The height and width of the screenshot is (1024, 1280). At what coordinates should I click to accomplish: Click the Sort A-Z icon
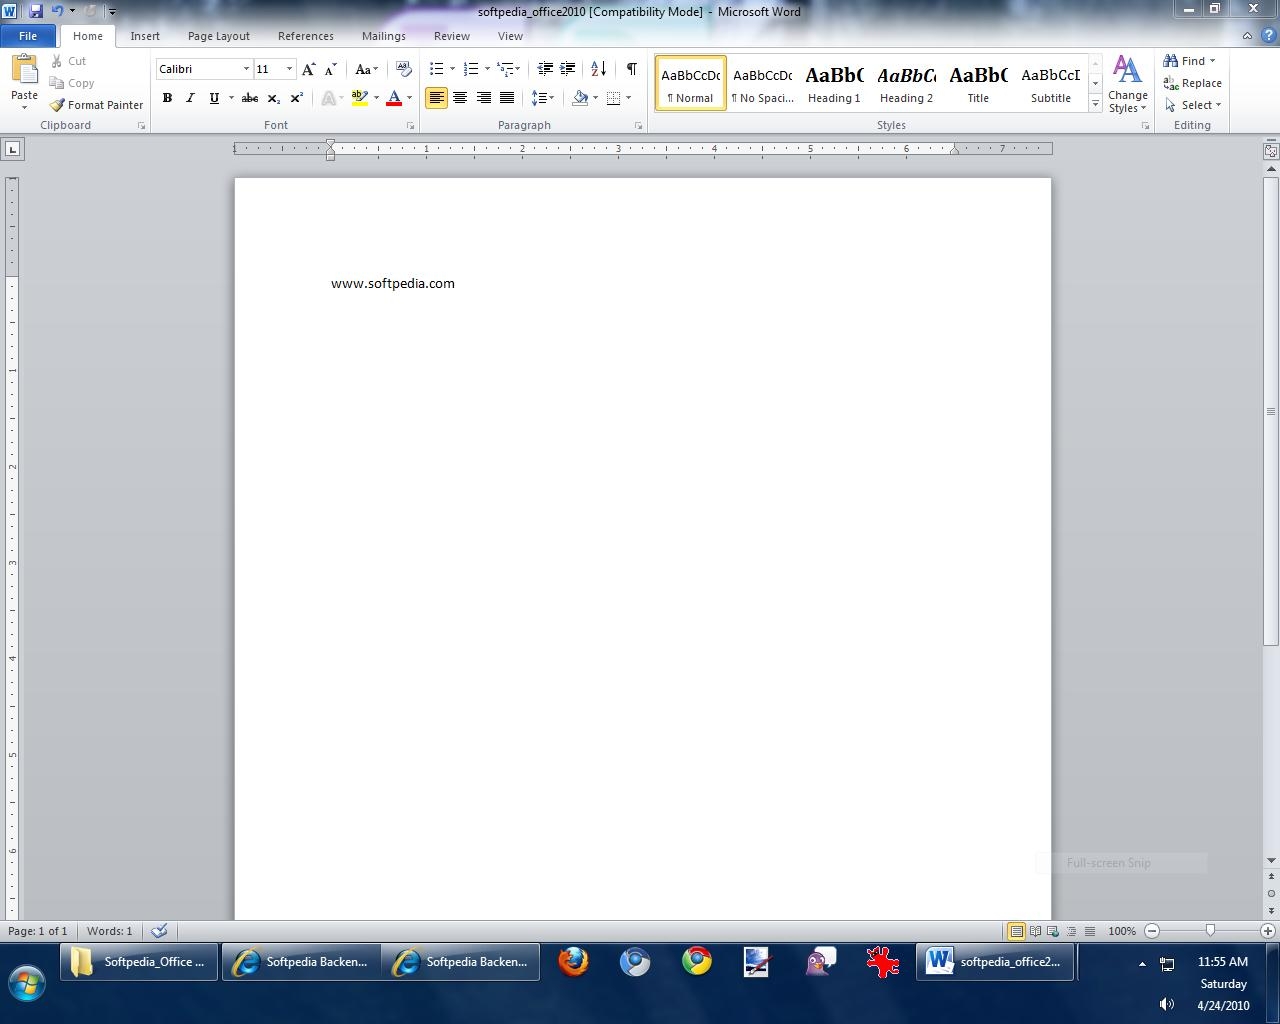click(598, 69)
